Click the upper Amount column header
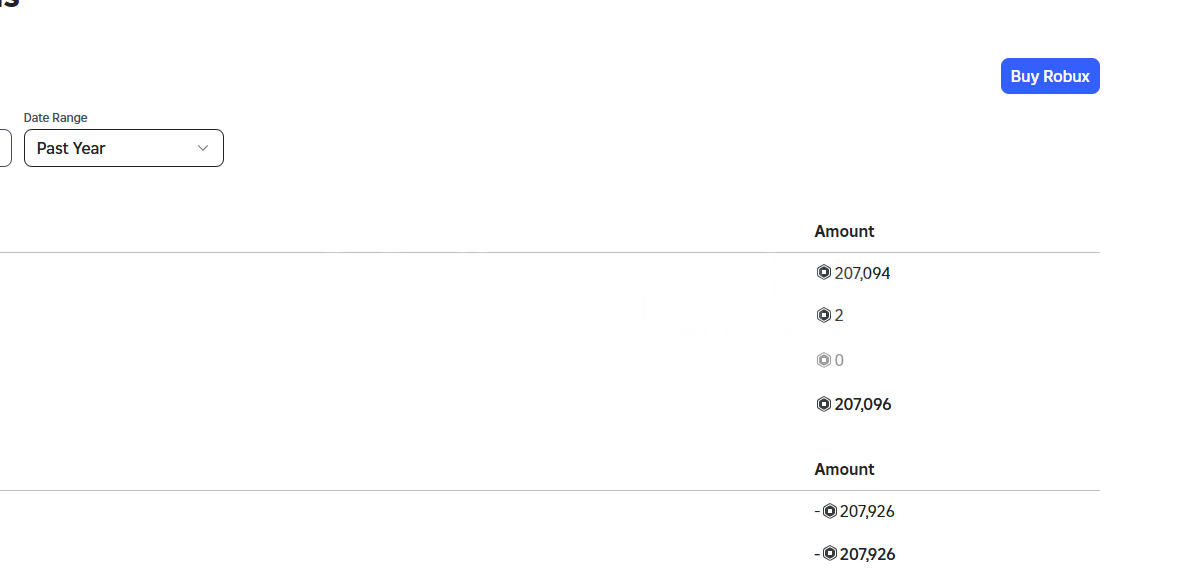Viewport: 1185px width, 588px height. (x=844, y=231)
